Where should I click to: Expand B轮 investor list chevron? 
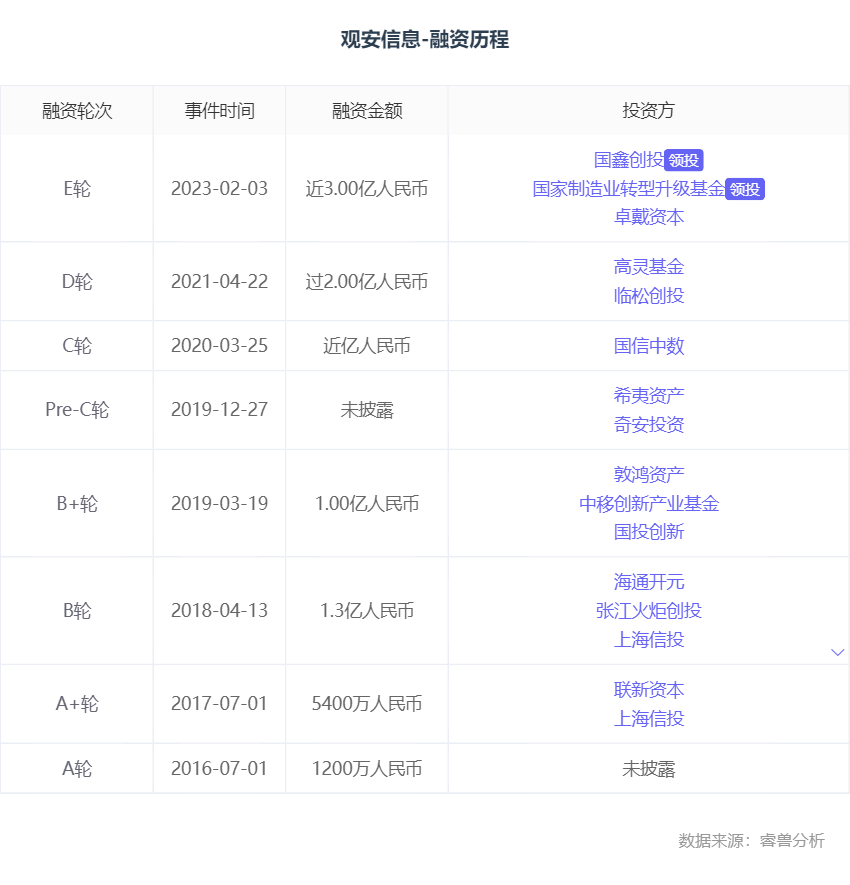[x=838, y=652]
